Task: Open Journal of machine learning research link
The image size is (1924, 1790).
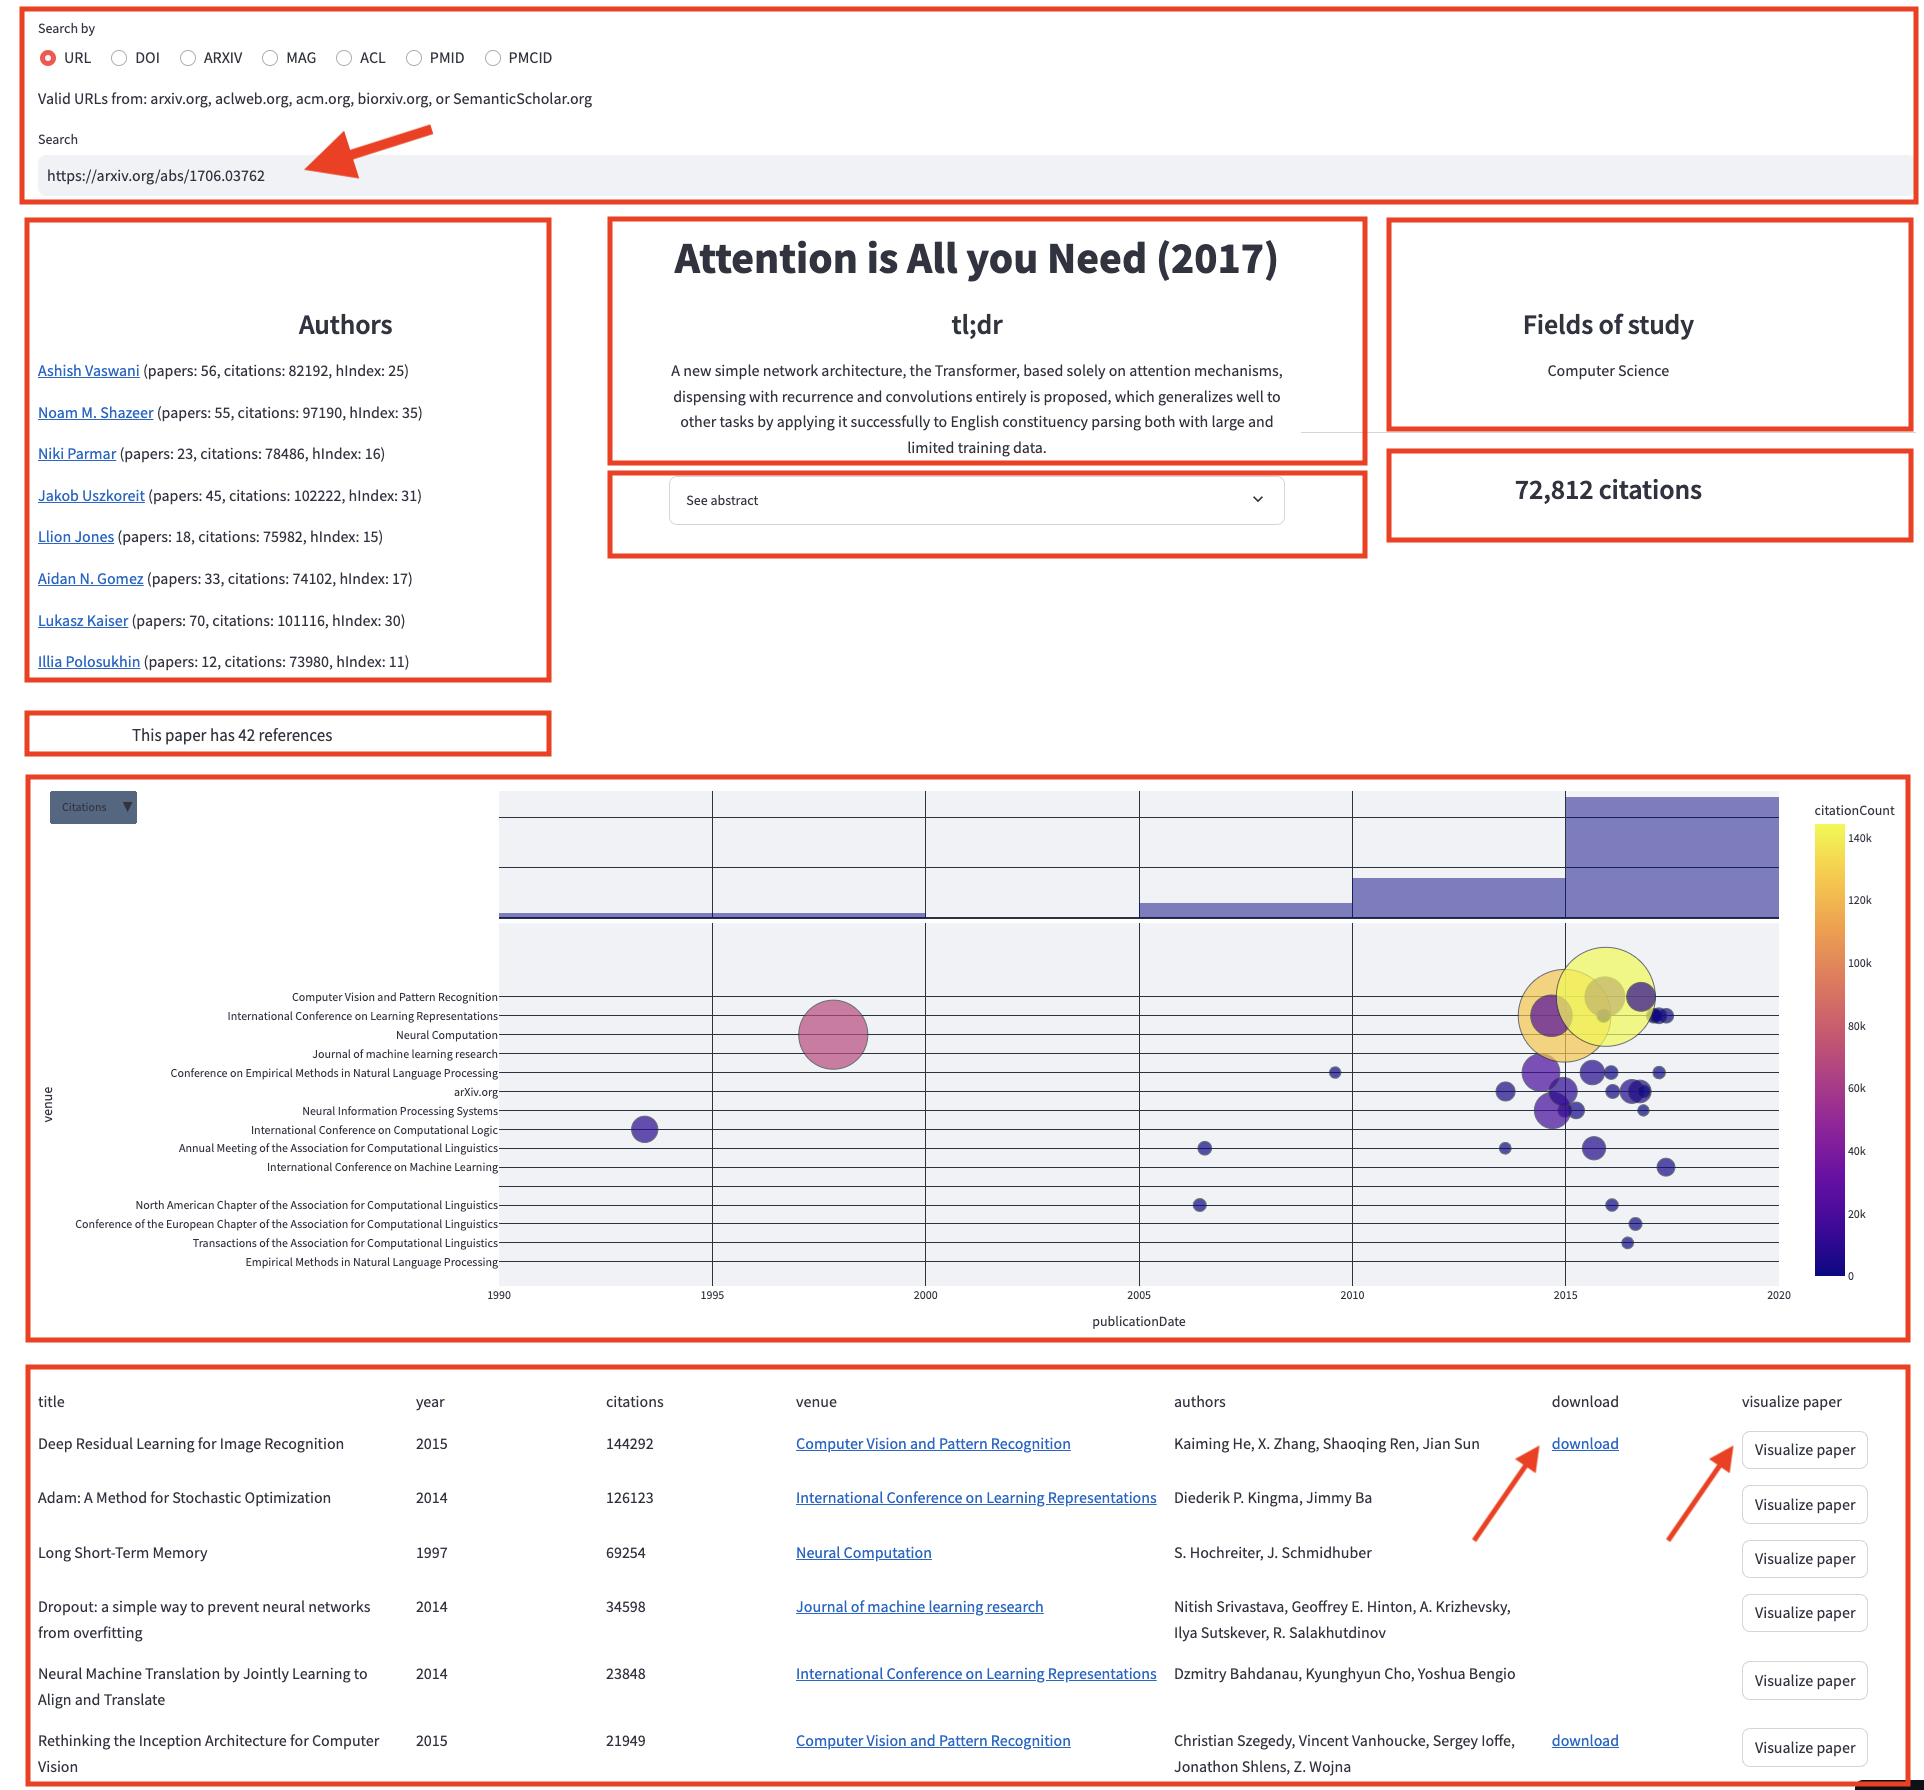Action: 918,1607
